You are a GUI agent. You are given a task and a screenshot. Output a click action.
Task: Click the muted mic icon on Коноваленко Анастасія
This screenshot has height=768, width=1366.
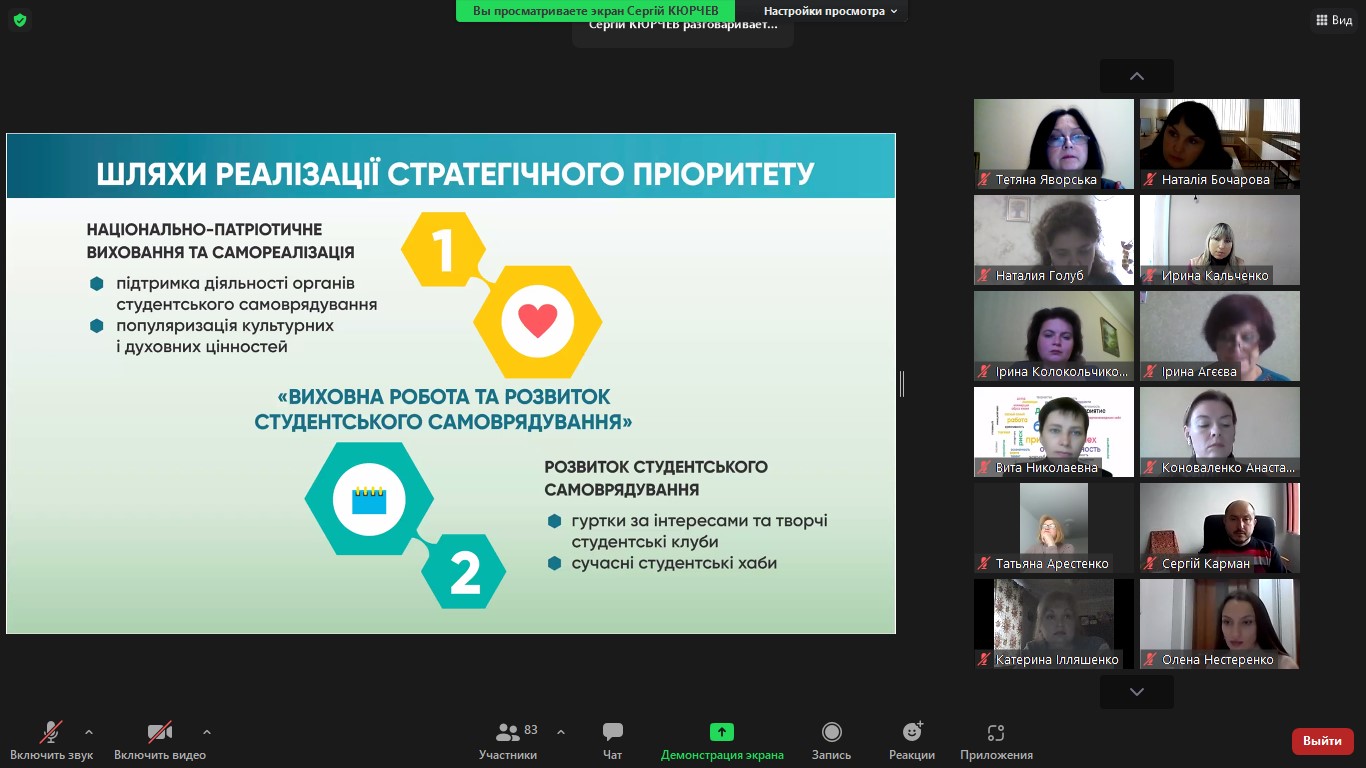1151,468
